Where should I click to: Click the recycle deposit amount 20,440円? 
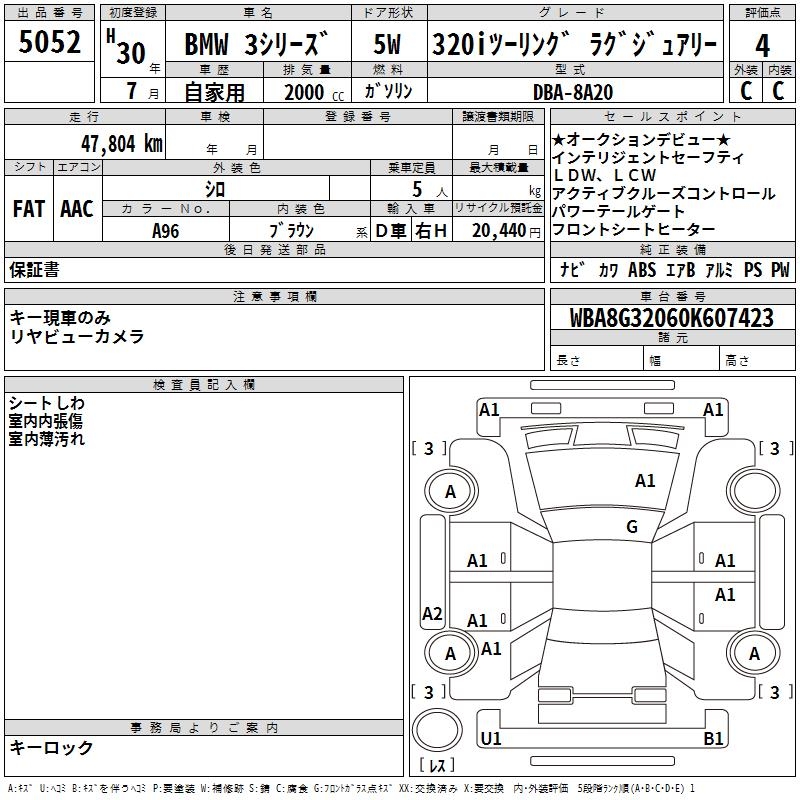(x=498, y=230)
